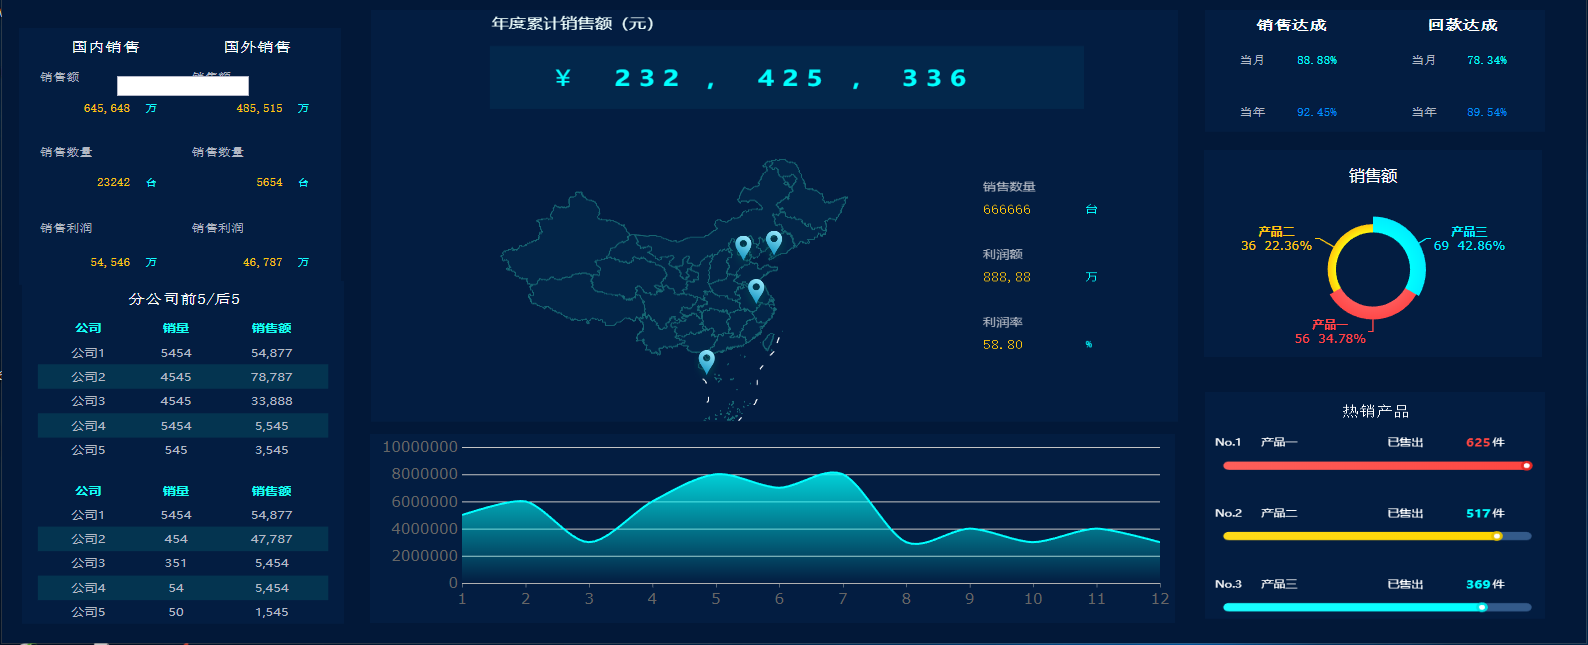Click the cyan 产品三 progress bar
This screenshot has height=645, width=1588.
point(1377,607)
